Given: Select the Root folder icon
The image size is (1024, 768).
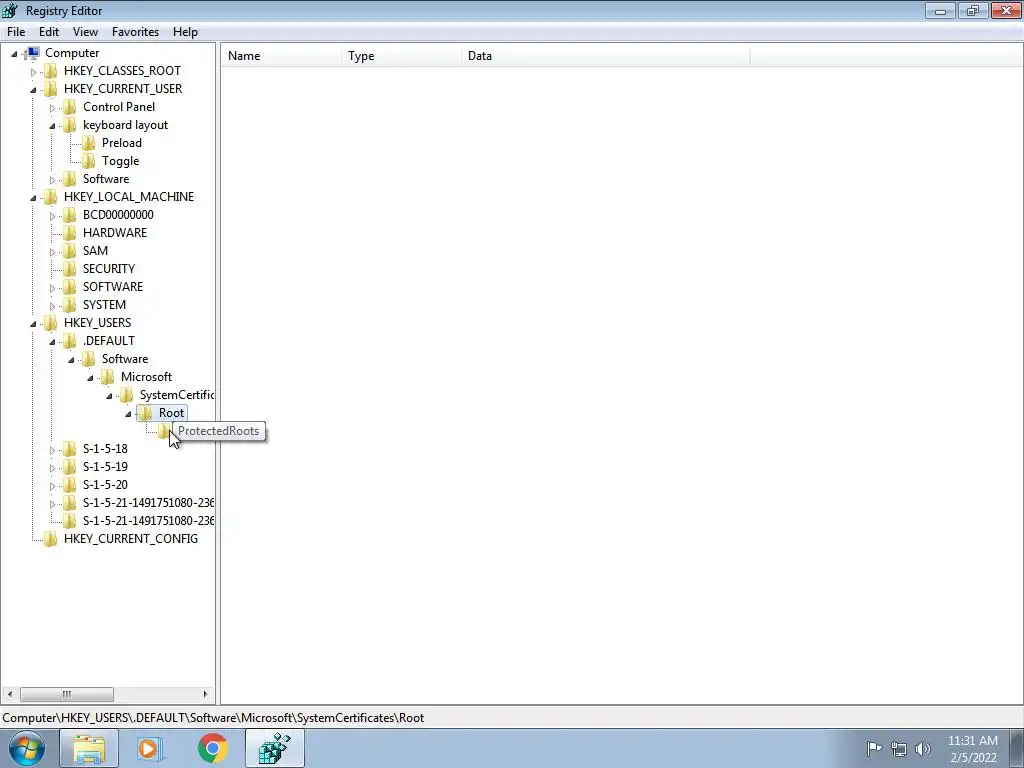Looking at the screenshot, I should click(145, 413).
